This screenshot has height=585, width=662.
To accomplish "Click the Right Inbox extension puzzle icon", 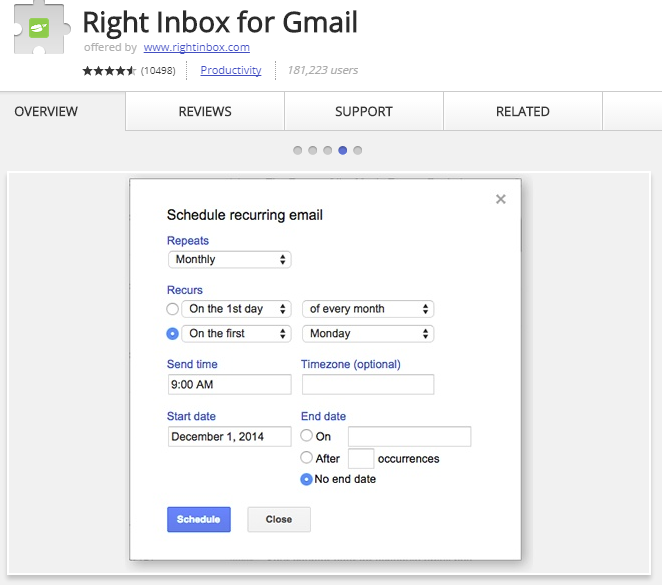I will pos(41,28).
